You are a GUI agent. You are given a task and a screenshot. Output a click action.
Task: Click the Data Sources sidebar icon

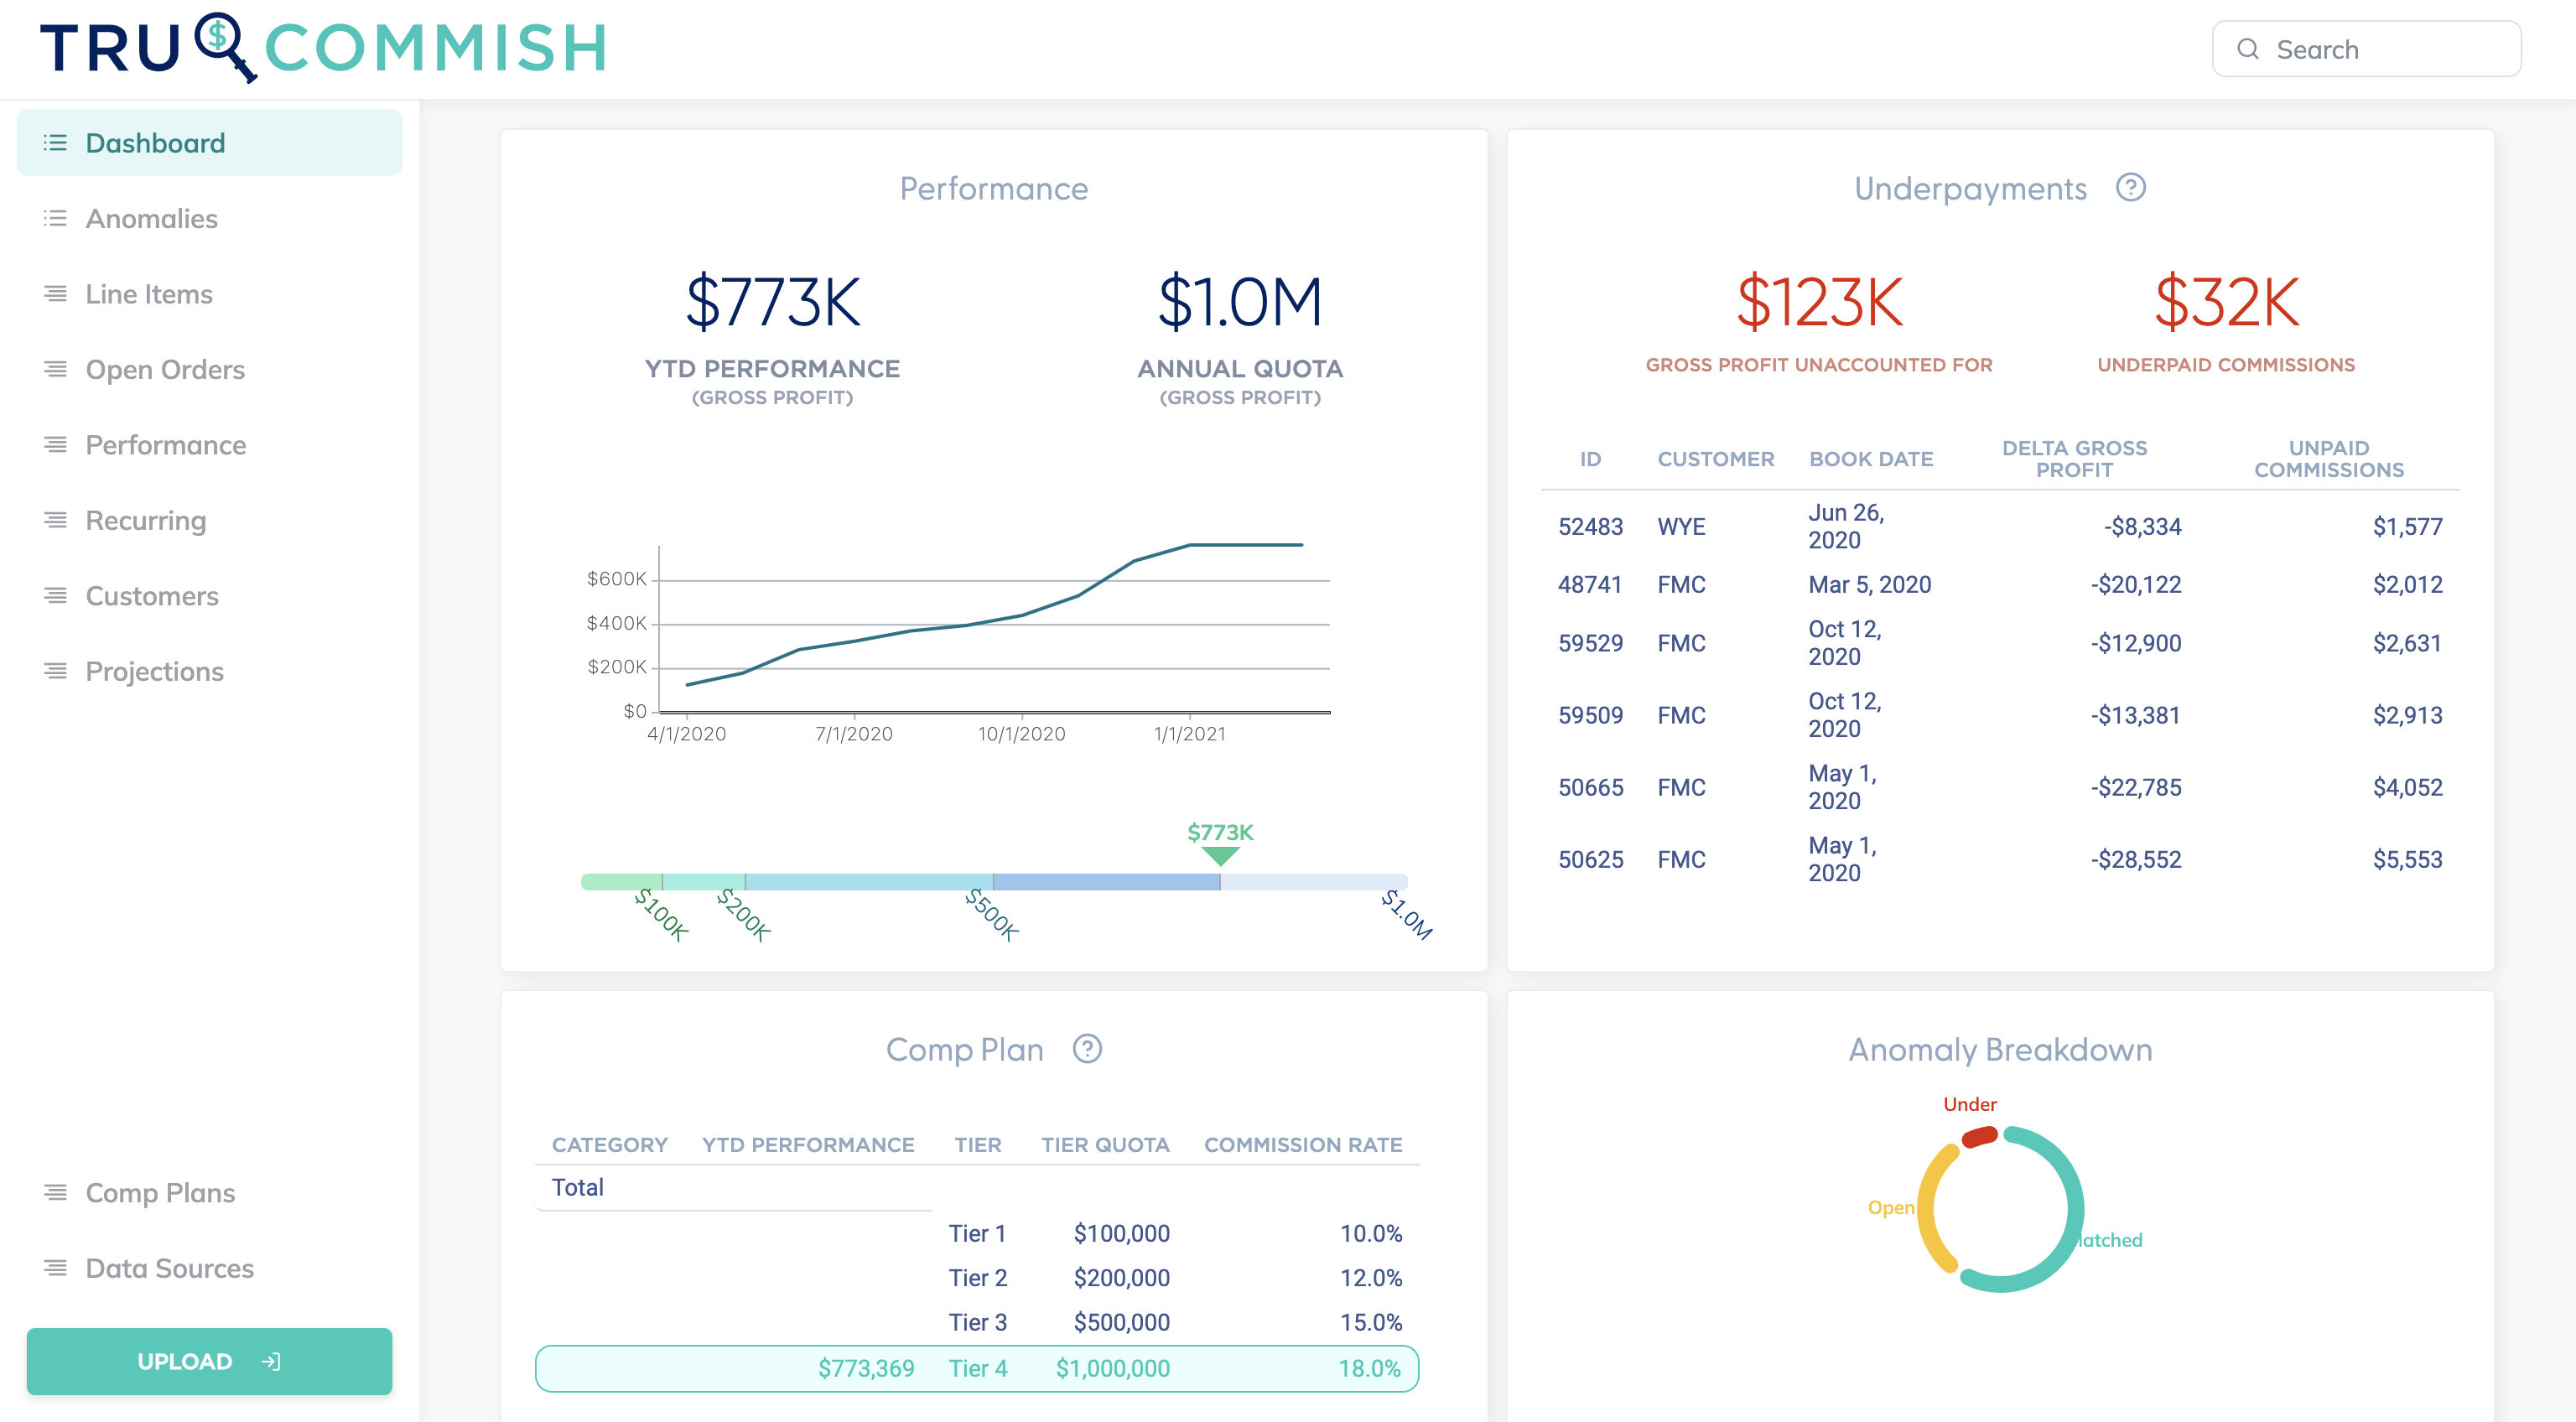55,1268
